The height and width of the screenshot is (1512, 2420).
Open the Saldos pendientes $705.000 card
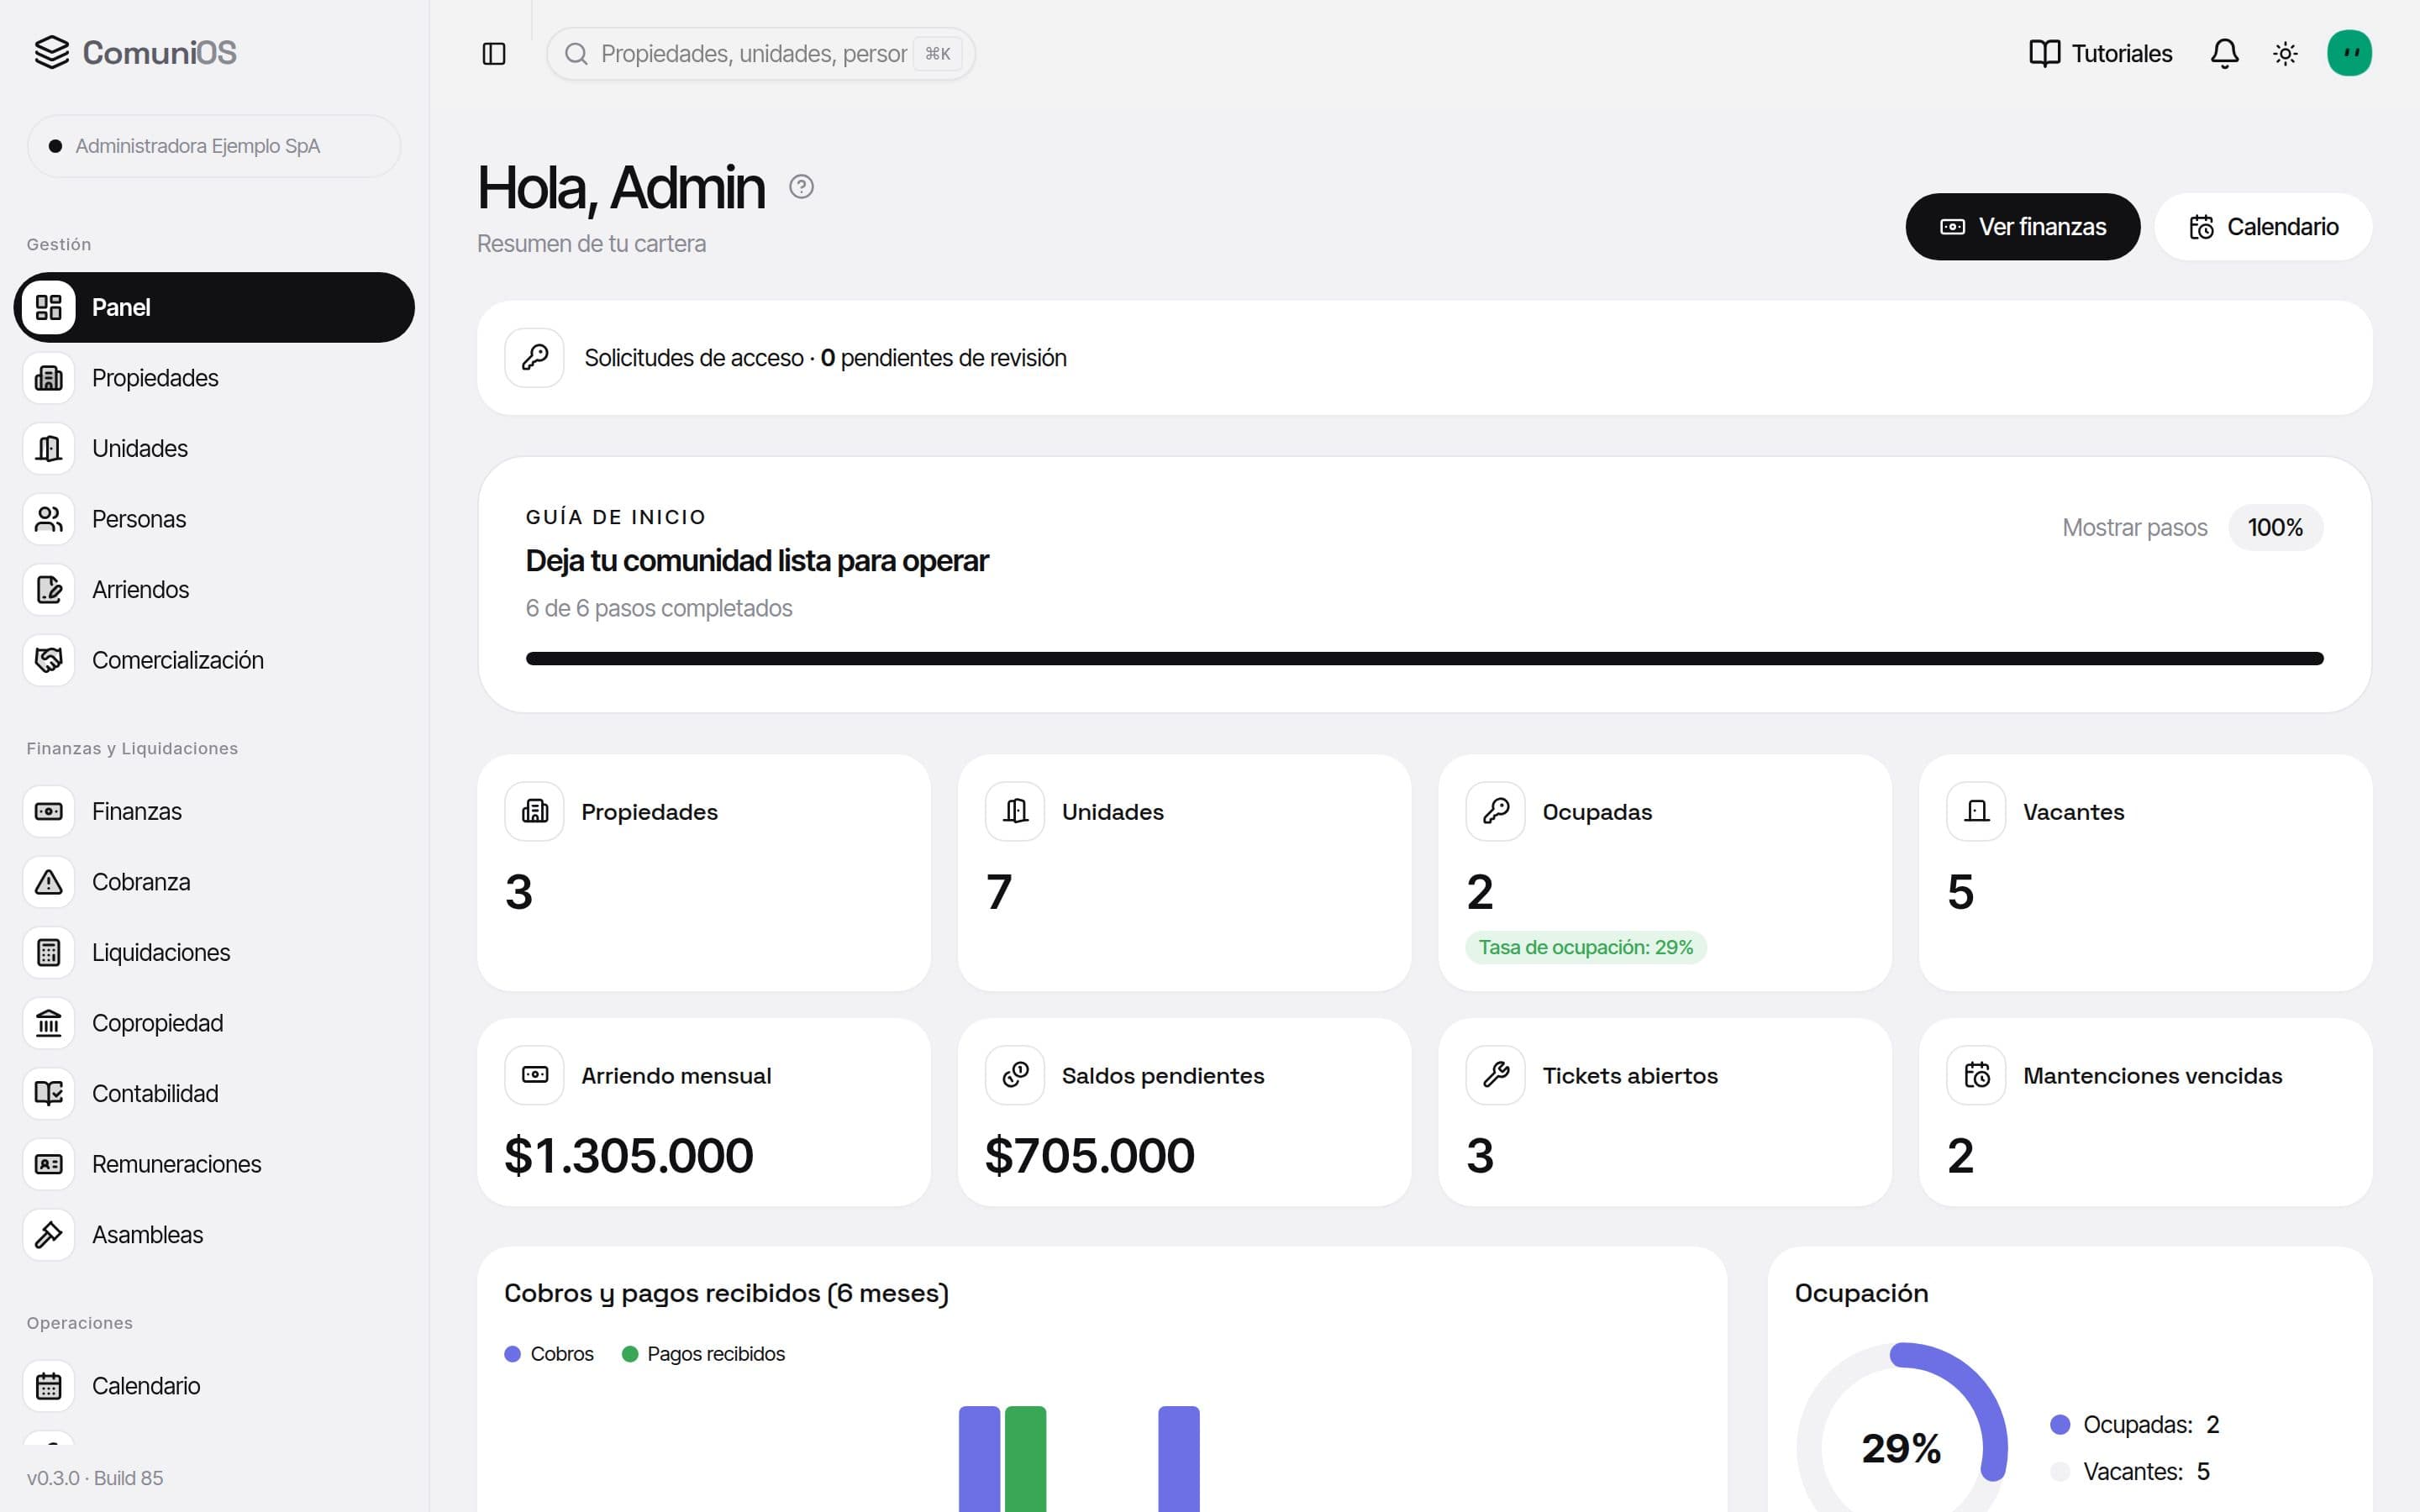click(1184, 1112)
